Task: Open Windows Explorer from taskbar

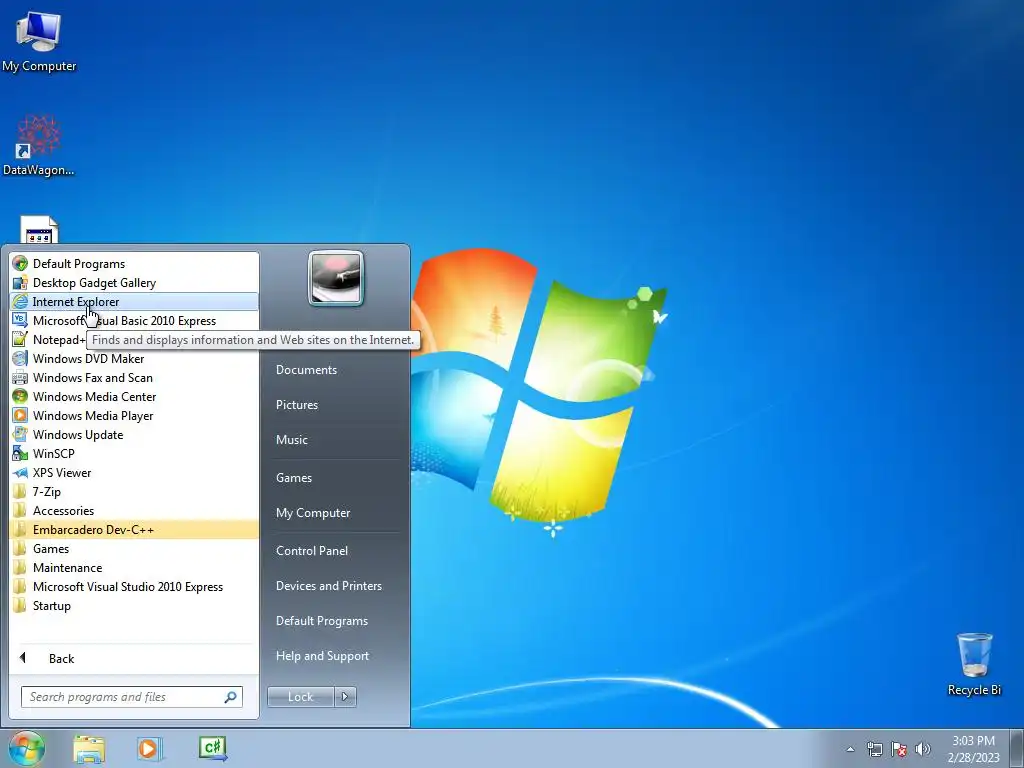Action: [89, 749]
